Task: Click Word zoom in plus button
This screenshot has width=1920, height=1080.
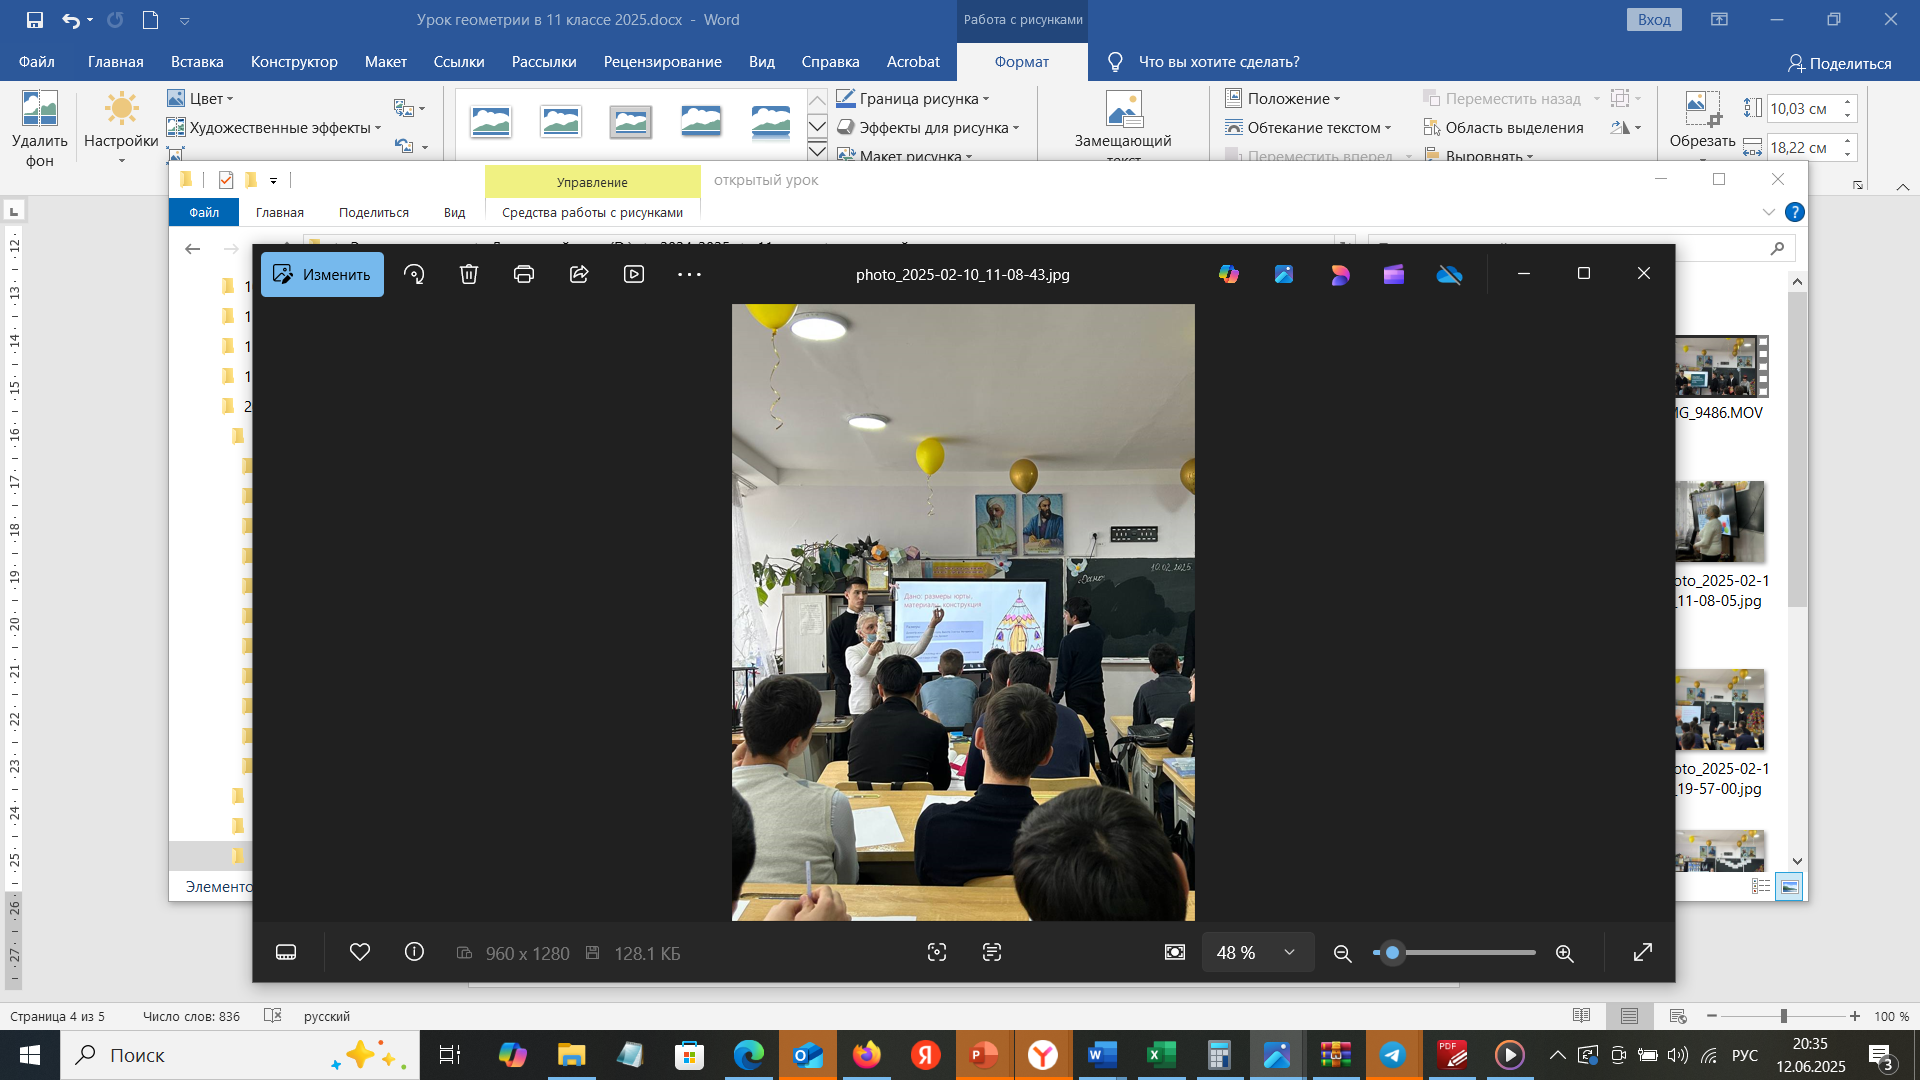Action: 1855,1016
